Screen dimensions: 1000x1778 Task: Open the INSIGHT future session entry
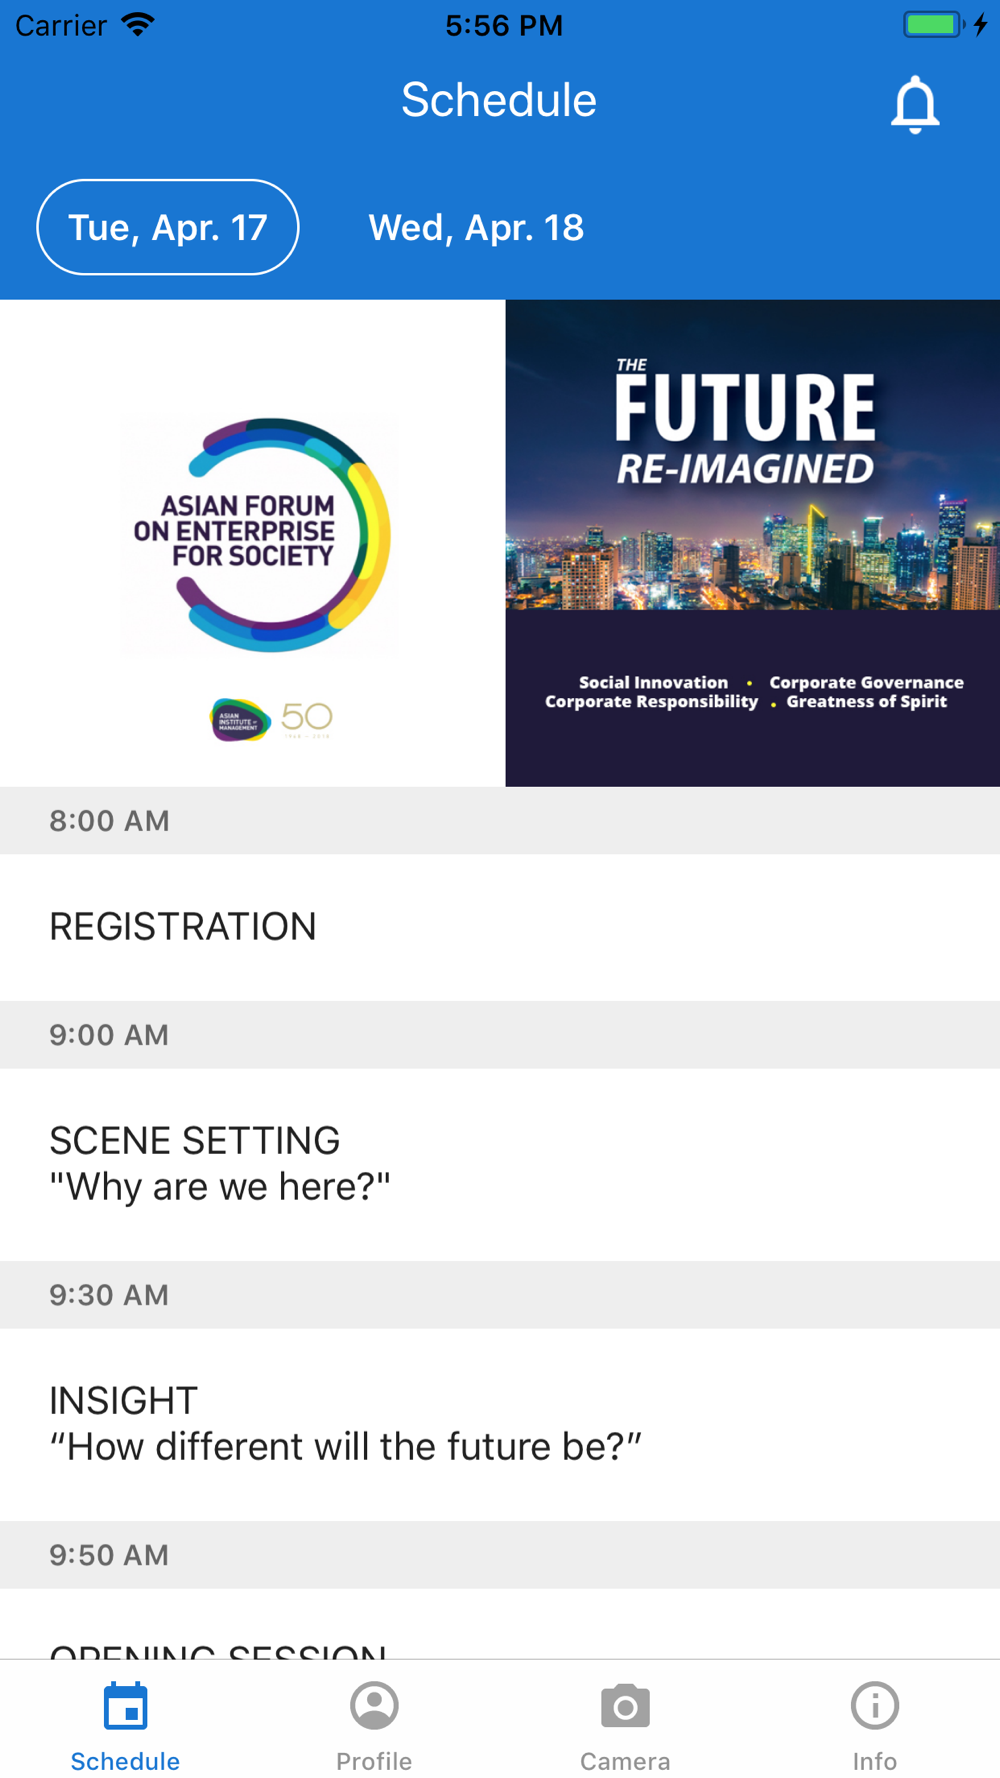pos(500,1424)
